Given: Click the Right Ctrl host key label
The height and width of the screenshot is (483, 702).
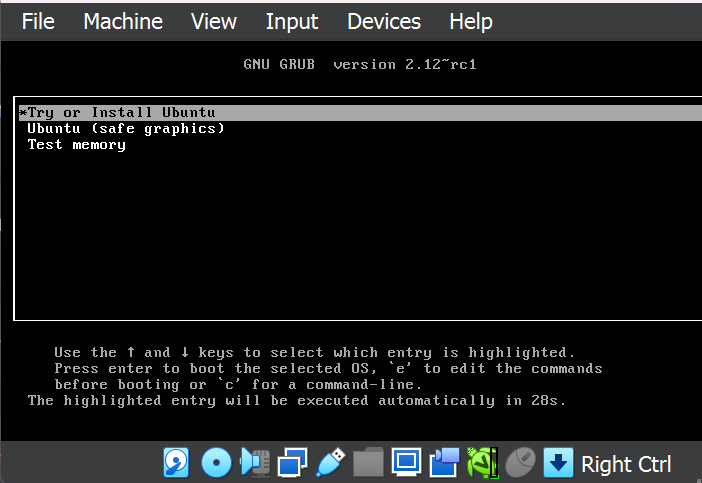Looking at the screenshot, I should point(626,464).
